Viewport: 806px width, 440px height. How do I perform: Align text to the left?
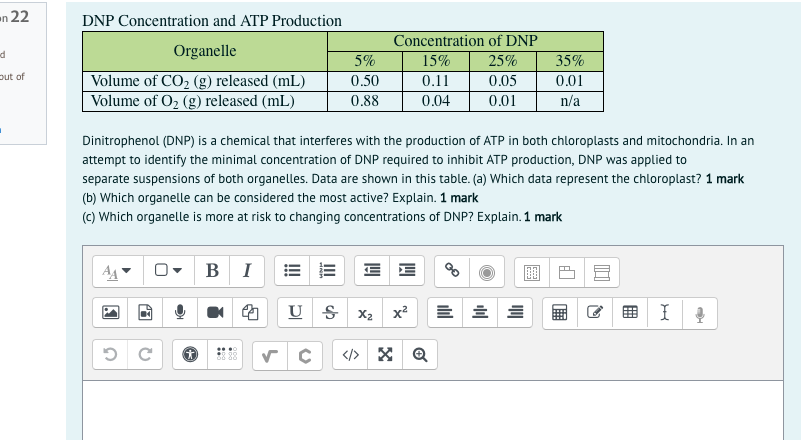tap(445, 313)
